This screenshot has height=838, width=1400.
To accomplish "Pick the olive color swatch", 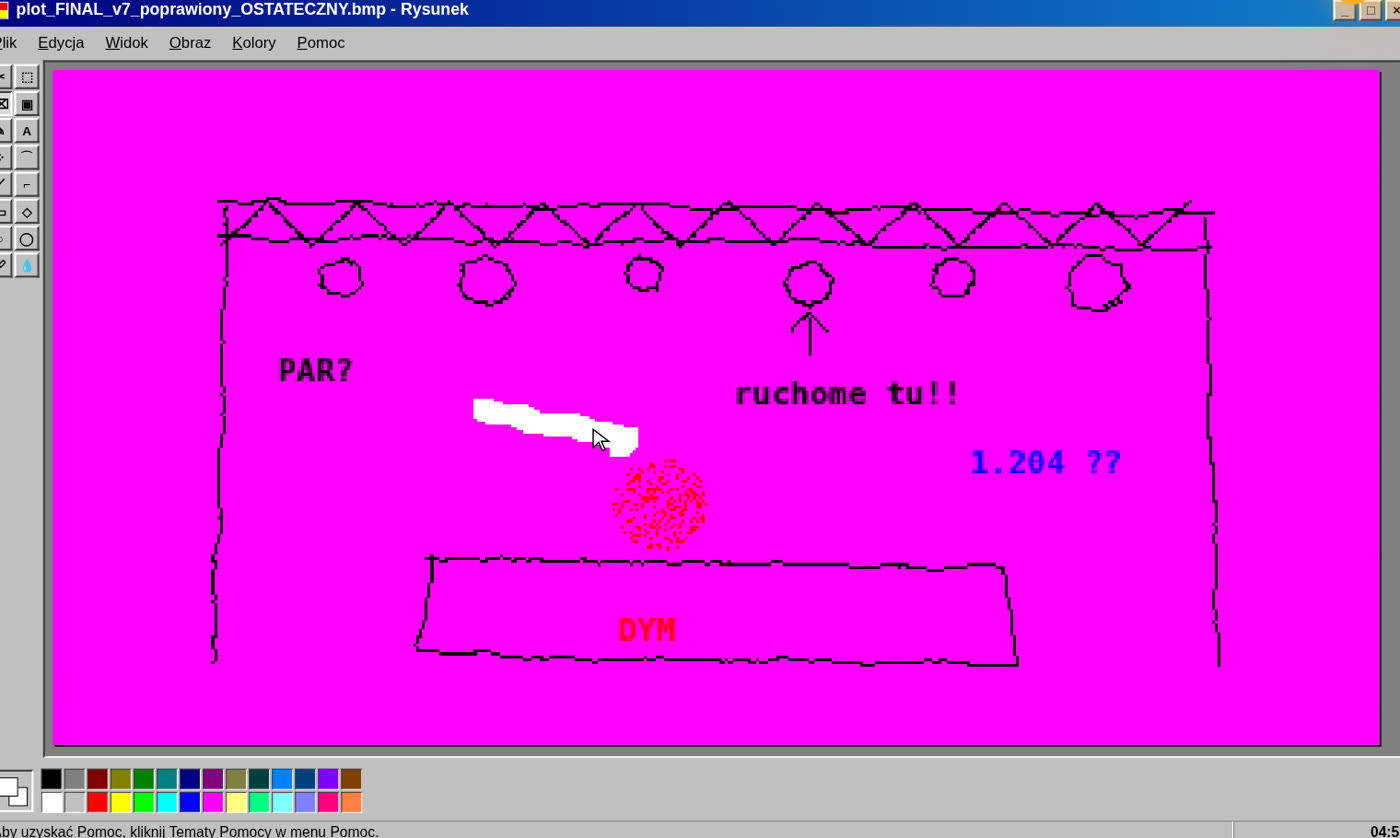I will [121, 779].
